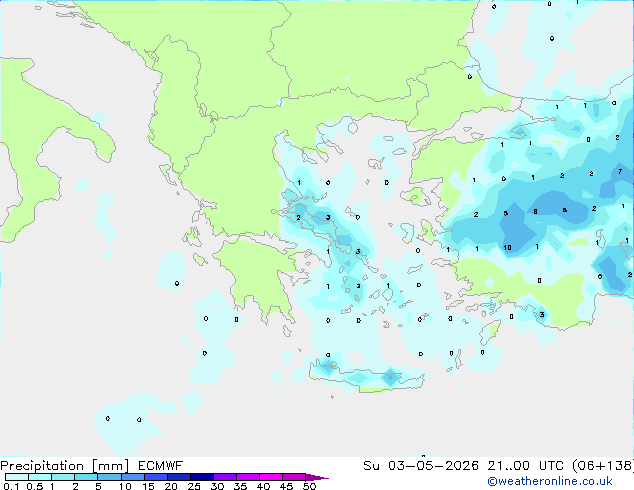Pick the 15–20 mm blue legend swatch
634x490 pixels.
click(x=155, y=477)
